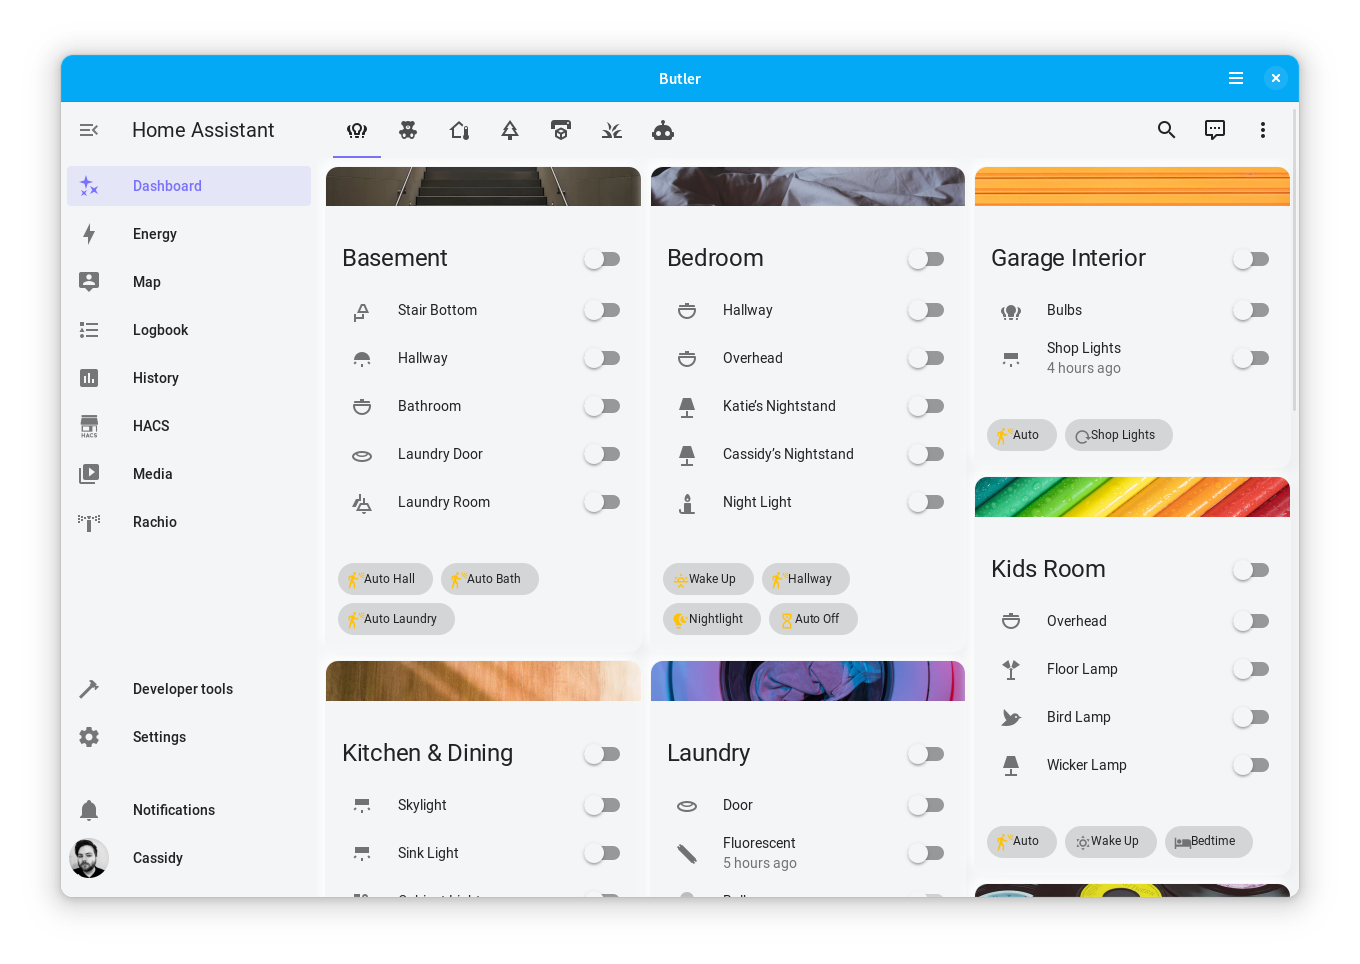Toggle the Night Light switch
The height and width of the screenshot is (964, 1360).
[x=926, y=502]
